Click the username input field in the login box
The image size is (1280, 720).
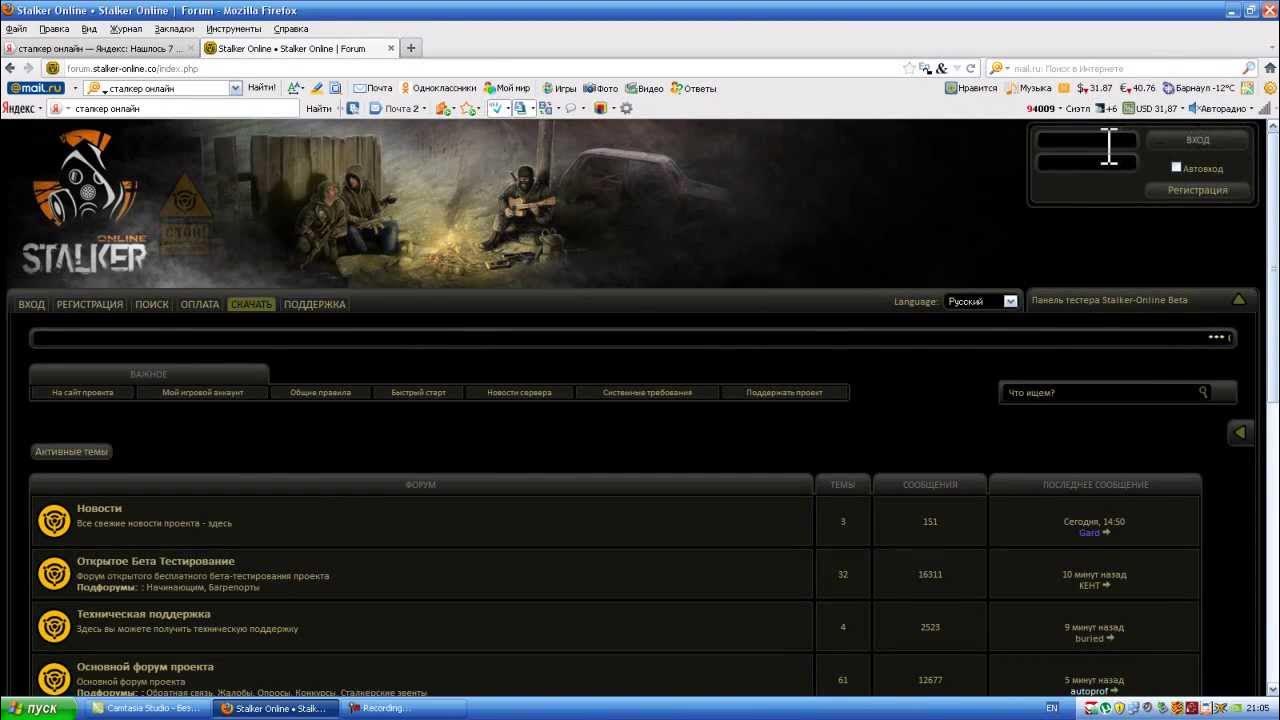click(1087, 140)
